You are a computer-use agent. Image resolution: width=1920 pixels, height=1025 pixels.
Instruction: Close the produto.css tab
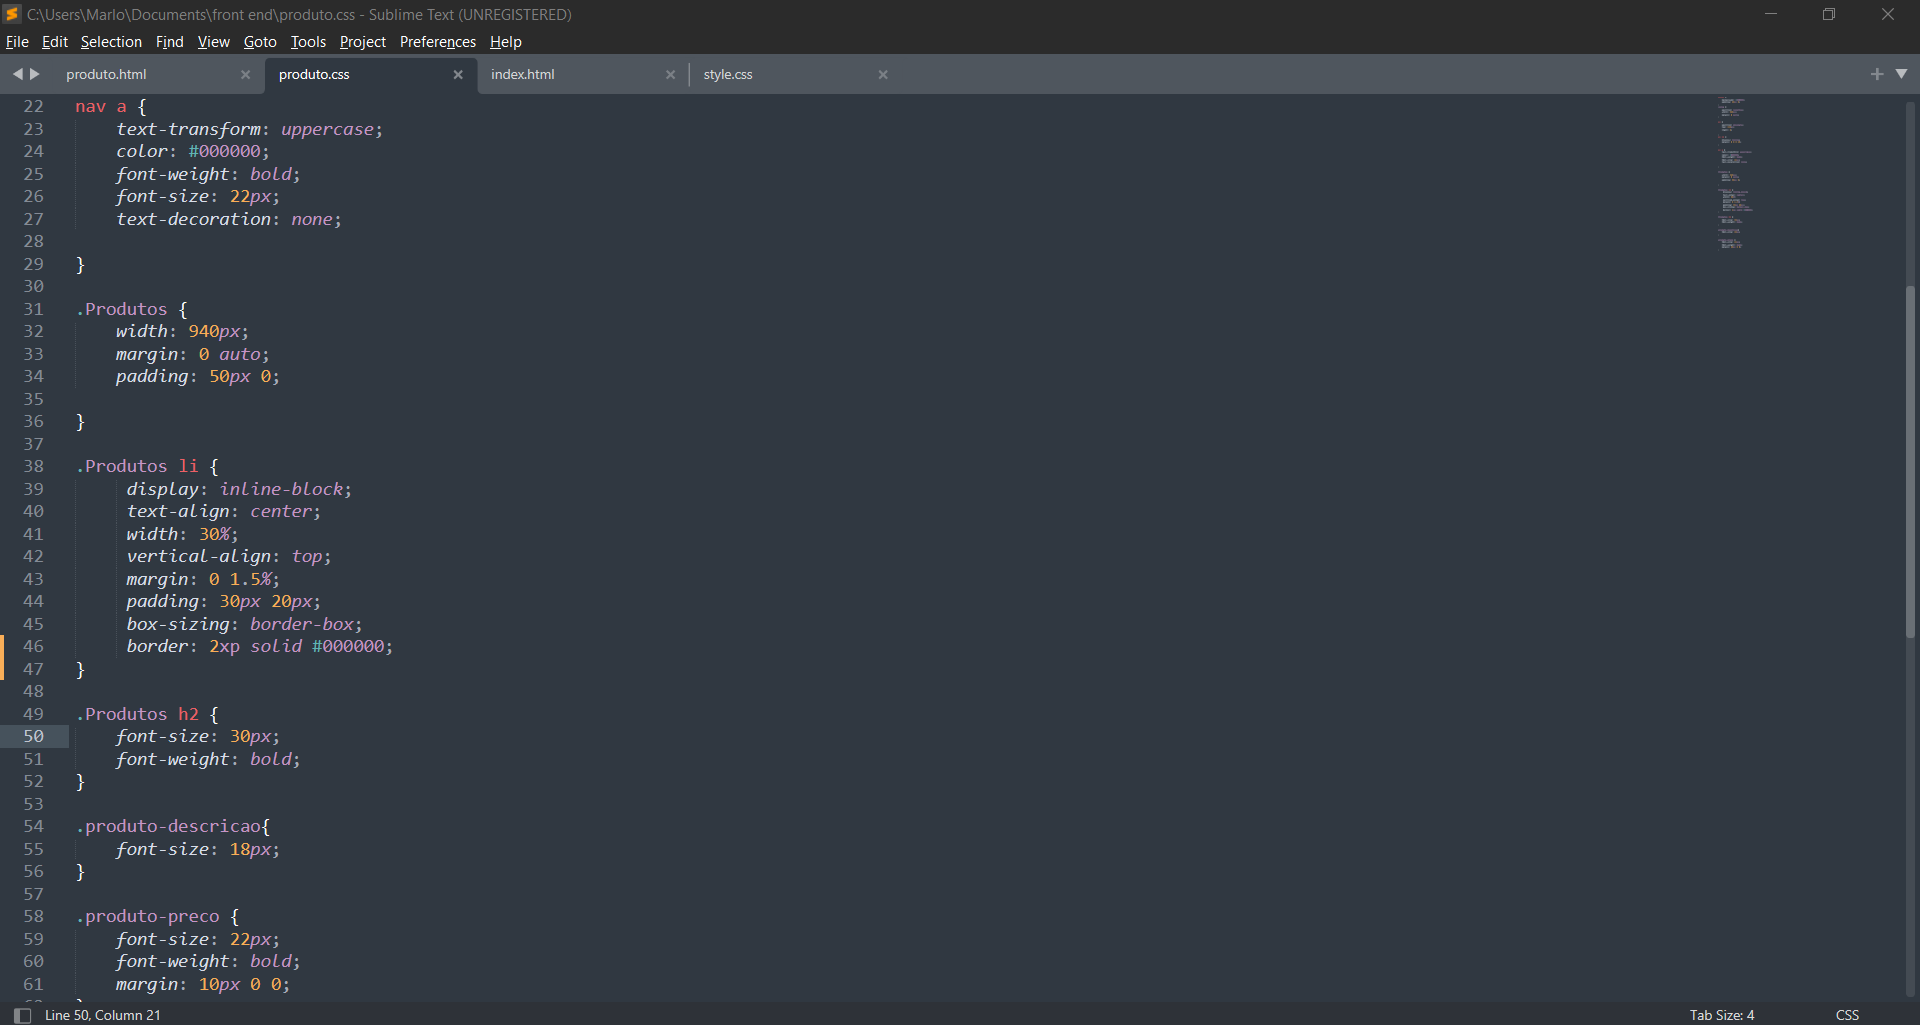458,75
